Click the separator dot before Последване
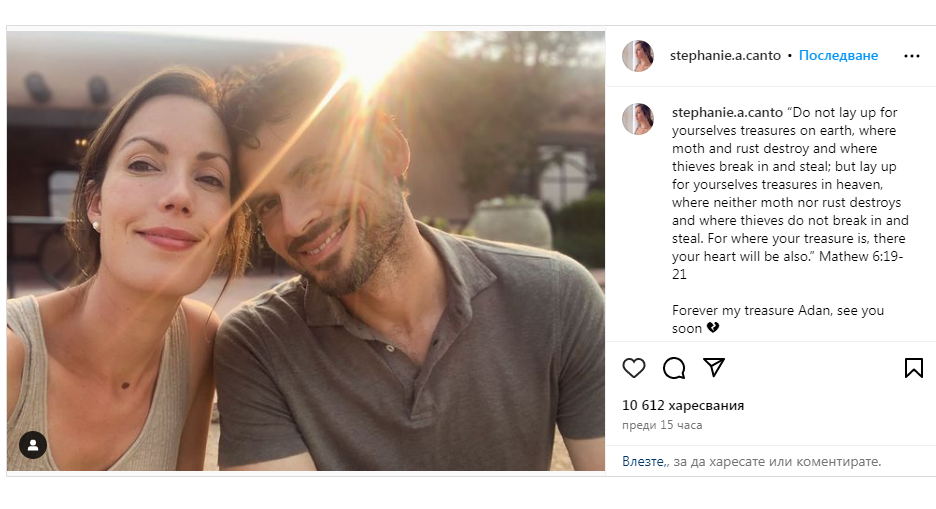This screenshot has height=509, width=936. coord(790,56)
